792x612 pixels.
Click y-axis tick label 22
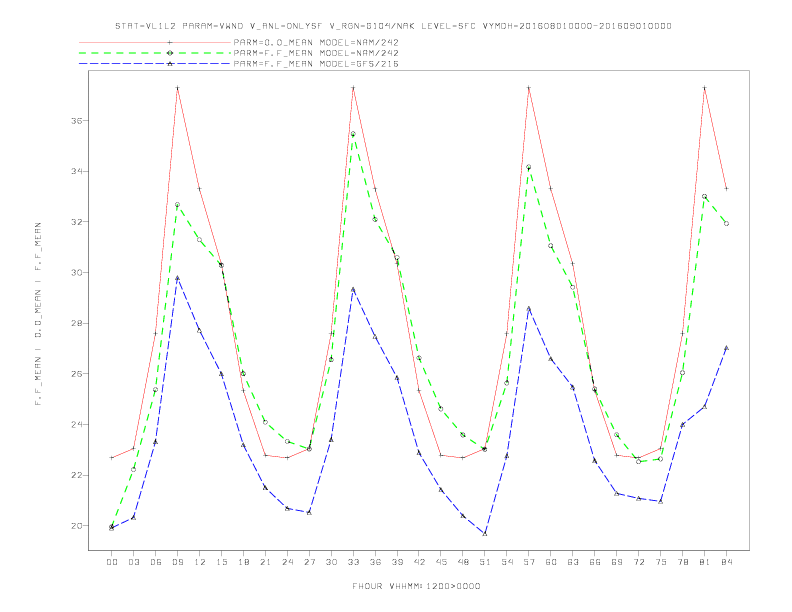(x=77, y=475)
